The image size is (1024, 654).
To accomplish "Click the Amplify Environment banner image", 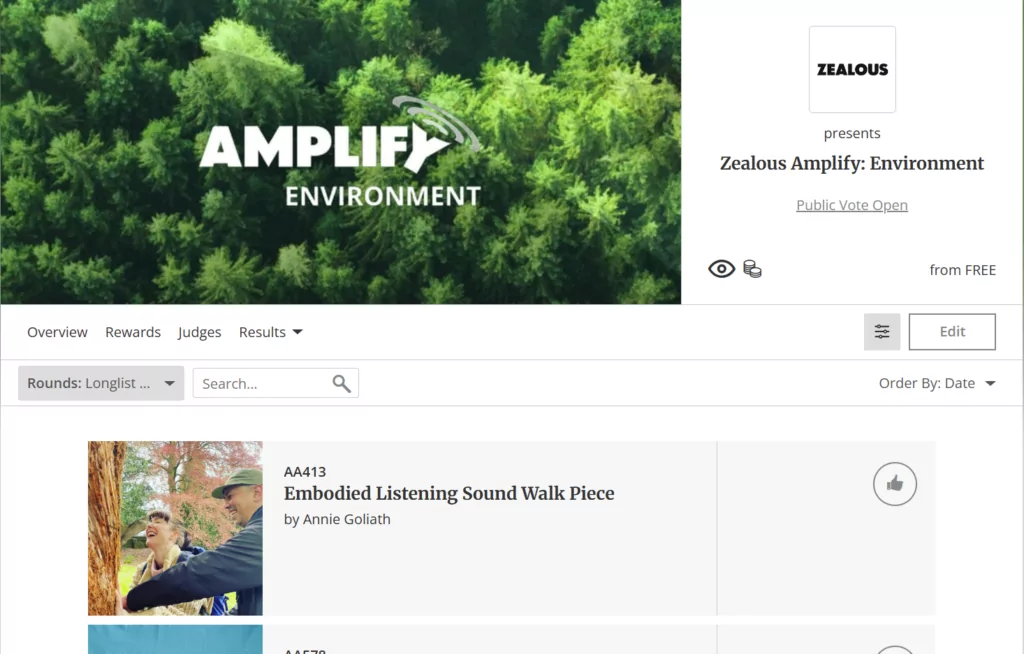I will click(x=340, y=152).
